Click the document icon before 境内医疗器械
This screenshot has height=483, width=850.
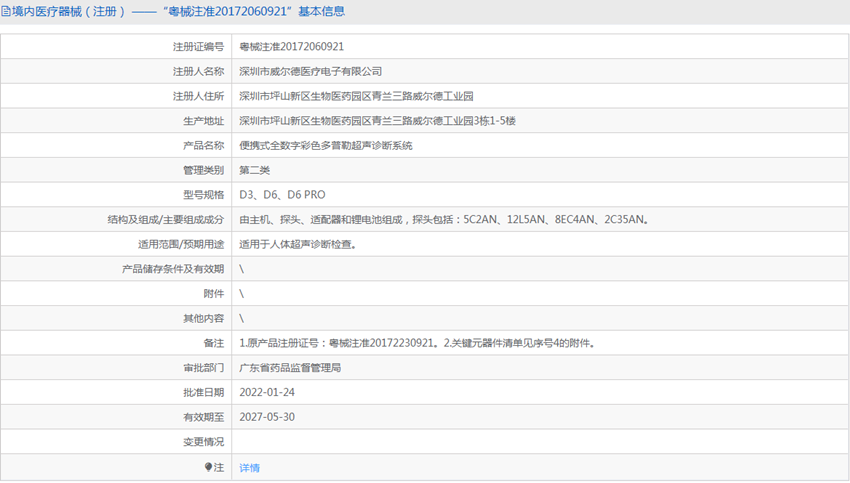tap(6, 11)
